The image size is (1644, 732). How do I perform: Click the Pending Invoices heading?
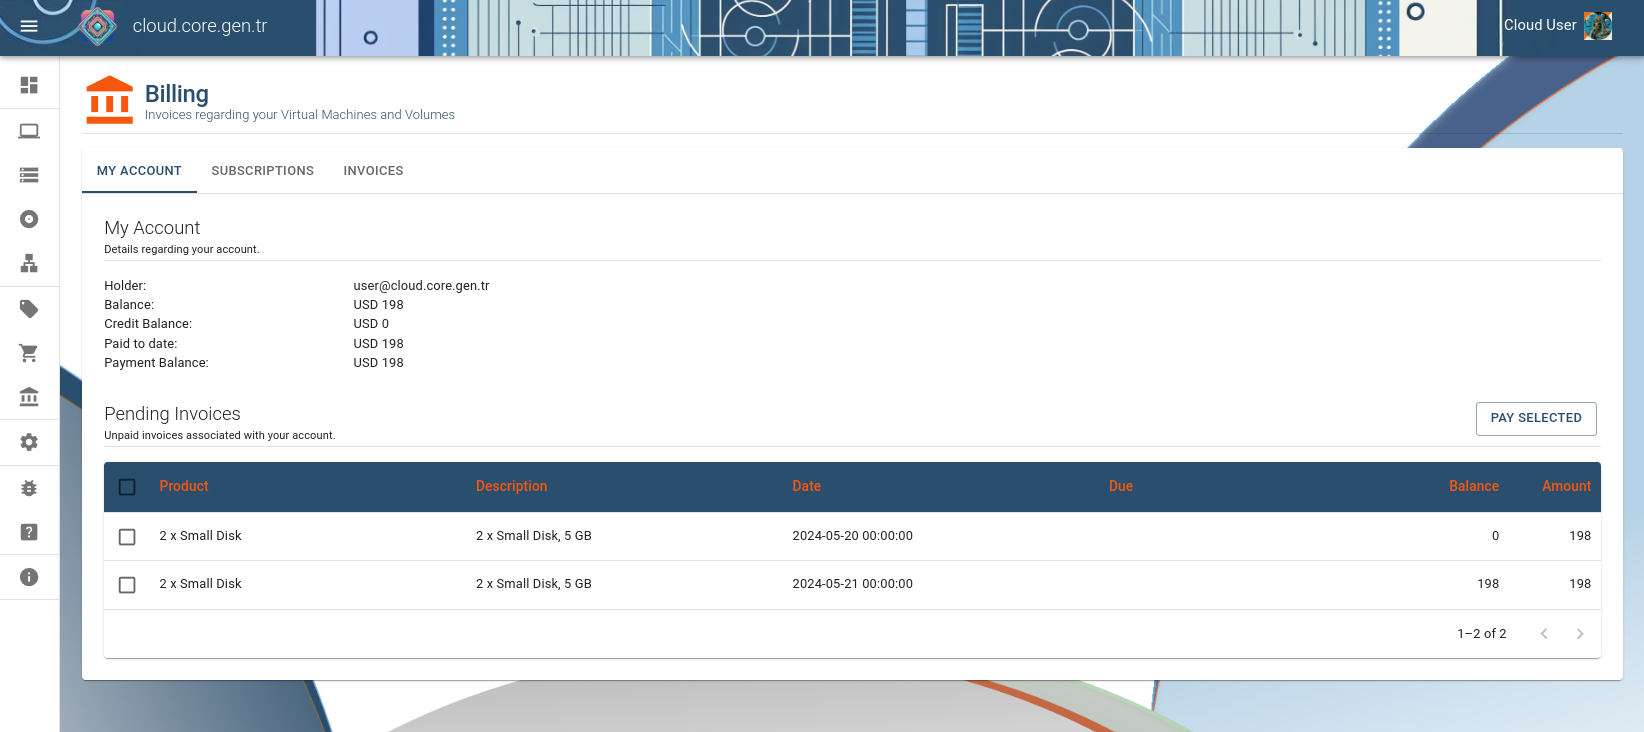pyautogui.click(x=172, y=414)
